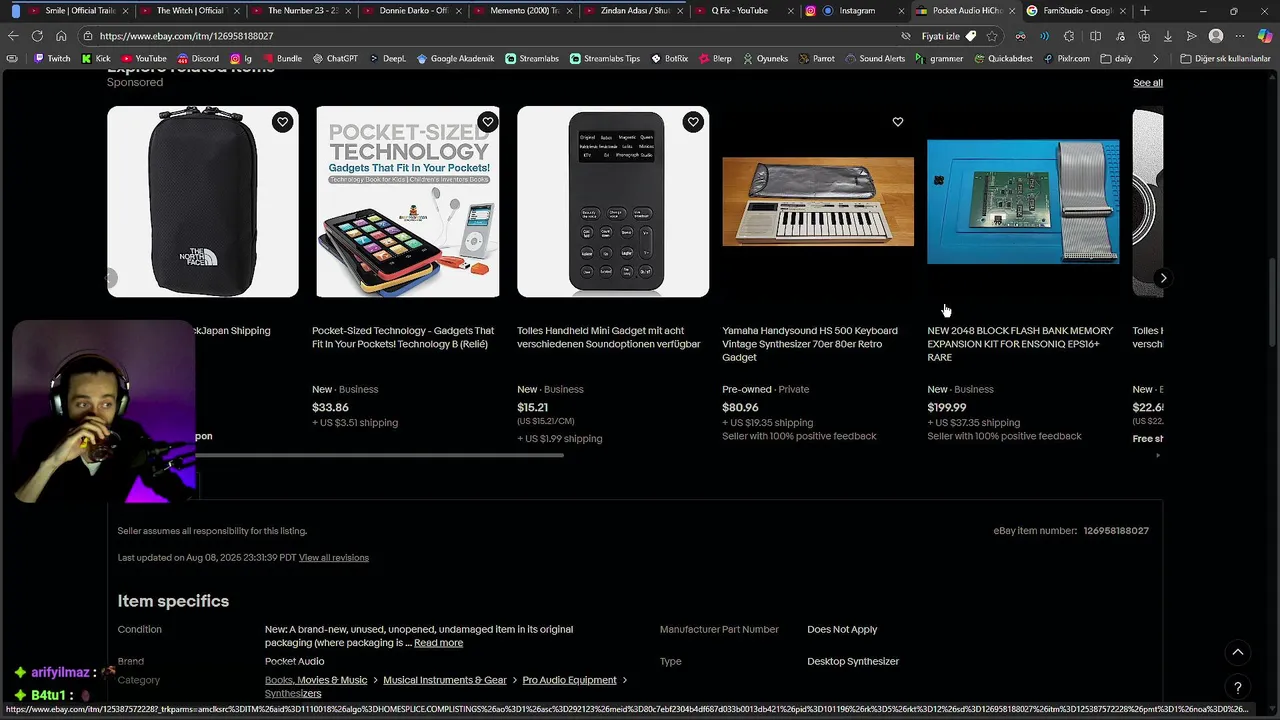Click the page vertical scrollbar
The height and width of the screenshot is (720, 1280).
click(x=1273, y=303)
